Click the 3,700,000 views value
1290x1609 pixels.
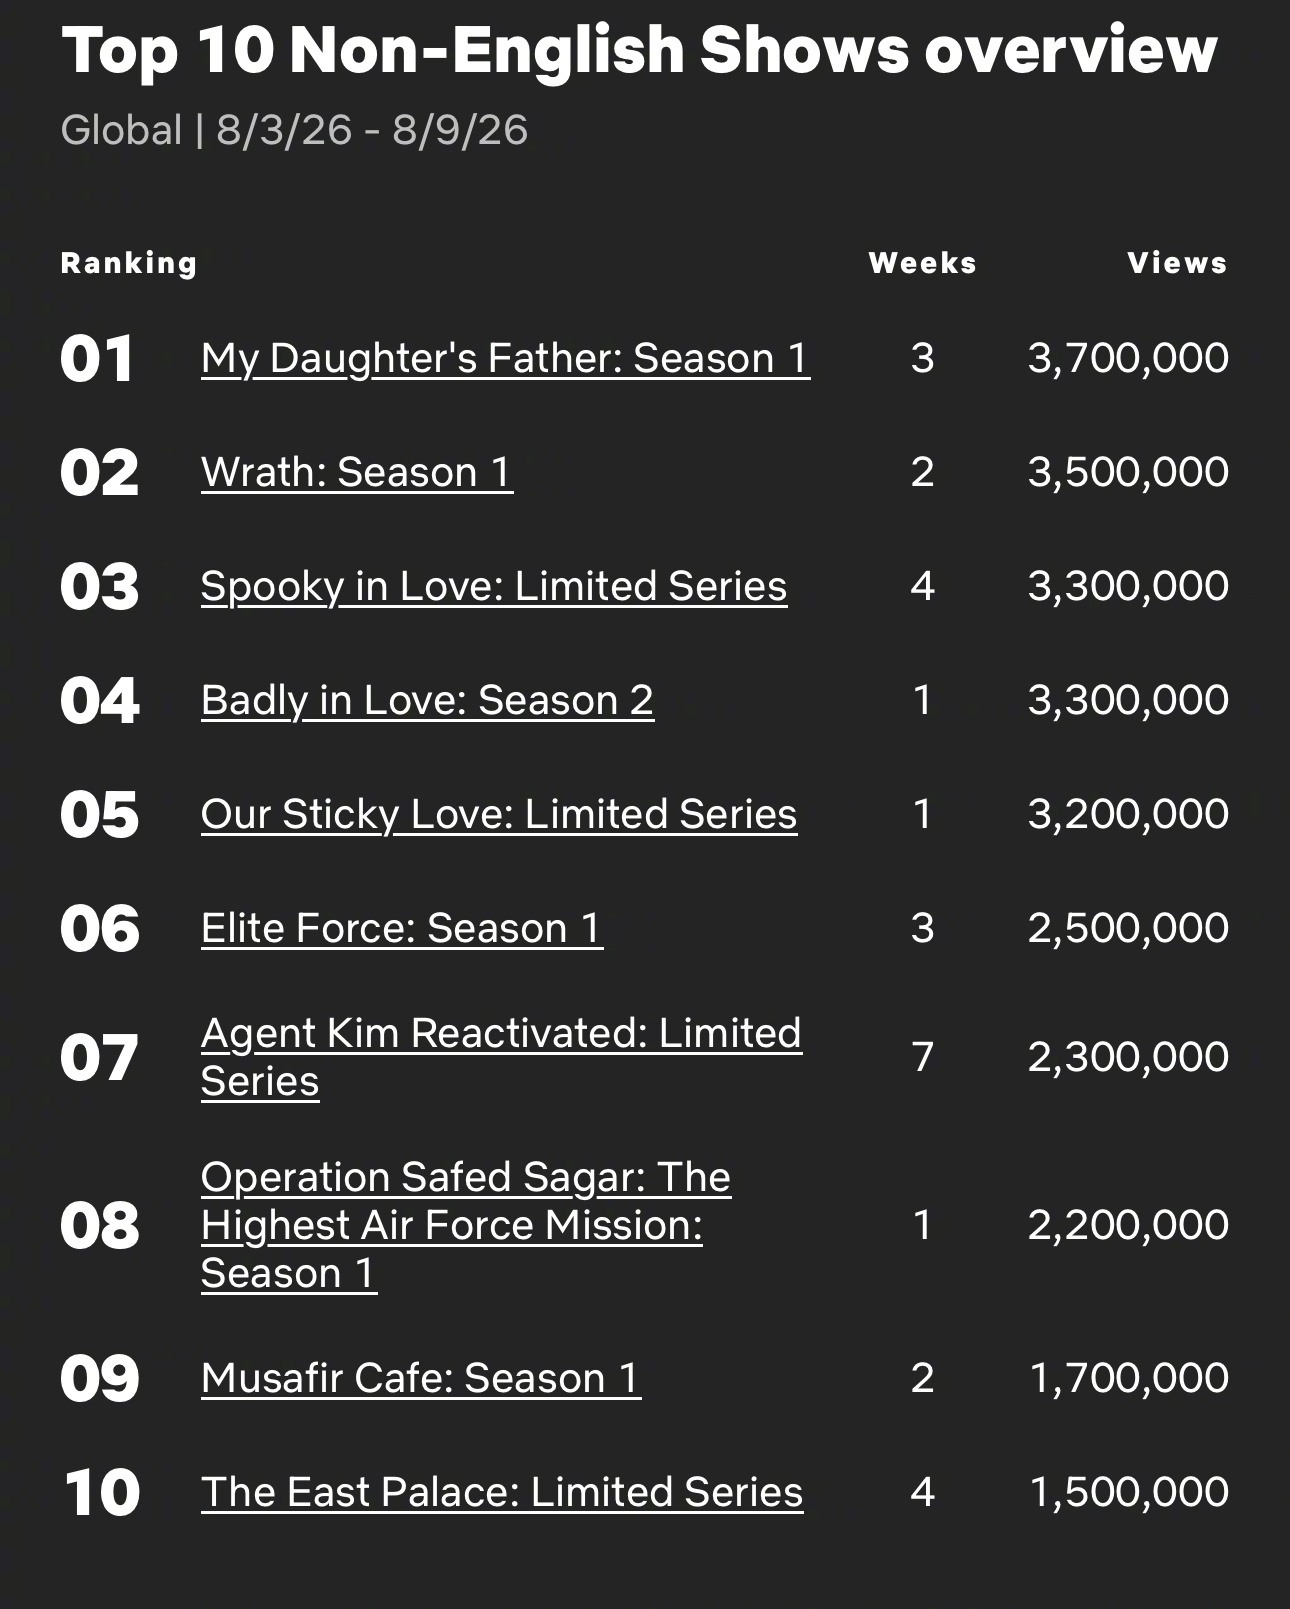click(1128, 358)
